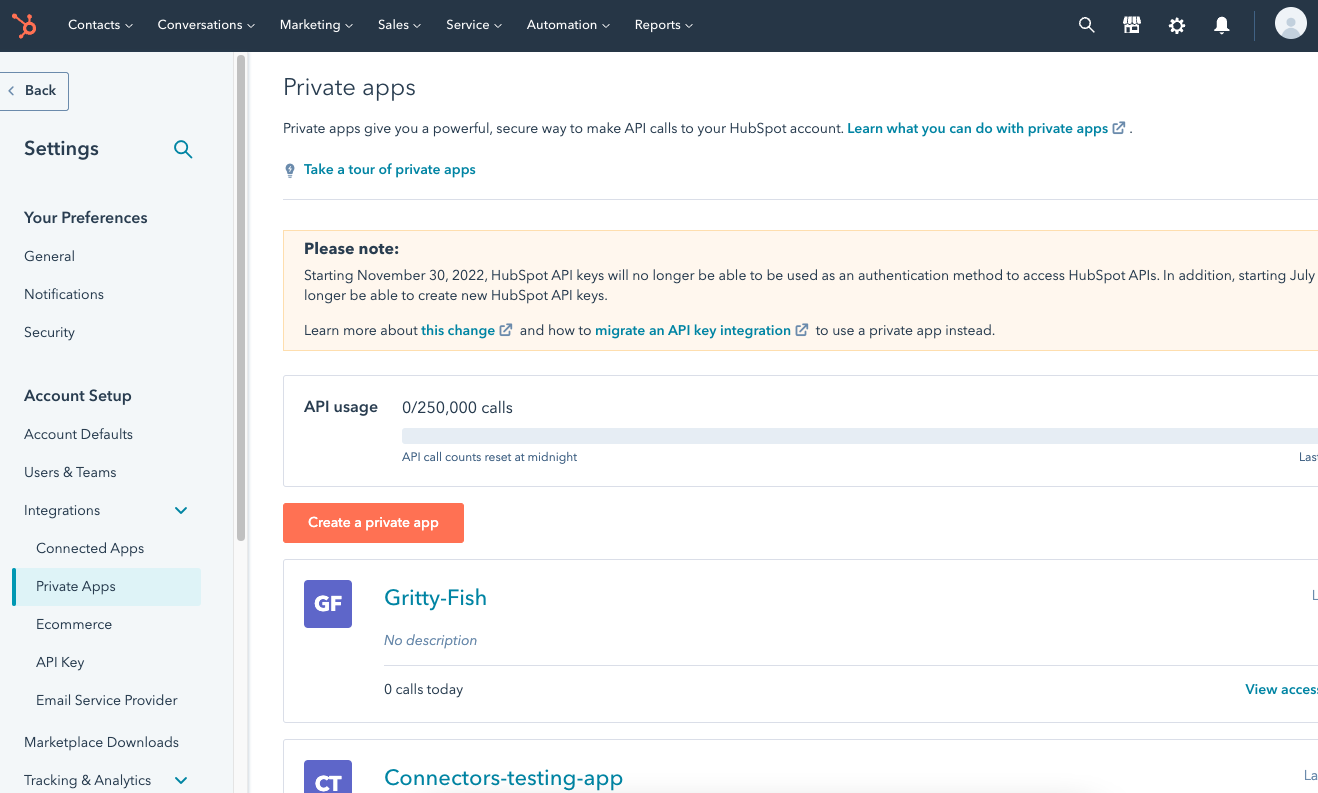
Task: Click the 'Account Setup' heading
Action: (77, 396)
